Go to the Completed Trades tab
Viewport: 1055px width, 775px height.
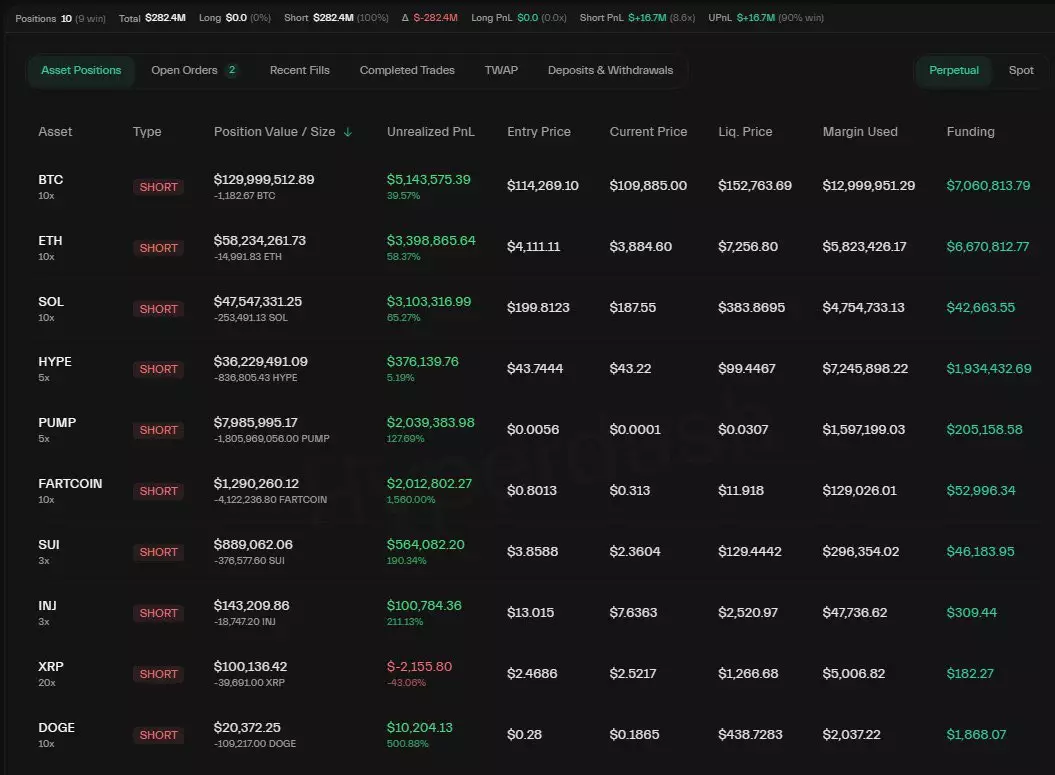point(407,70)
